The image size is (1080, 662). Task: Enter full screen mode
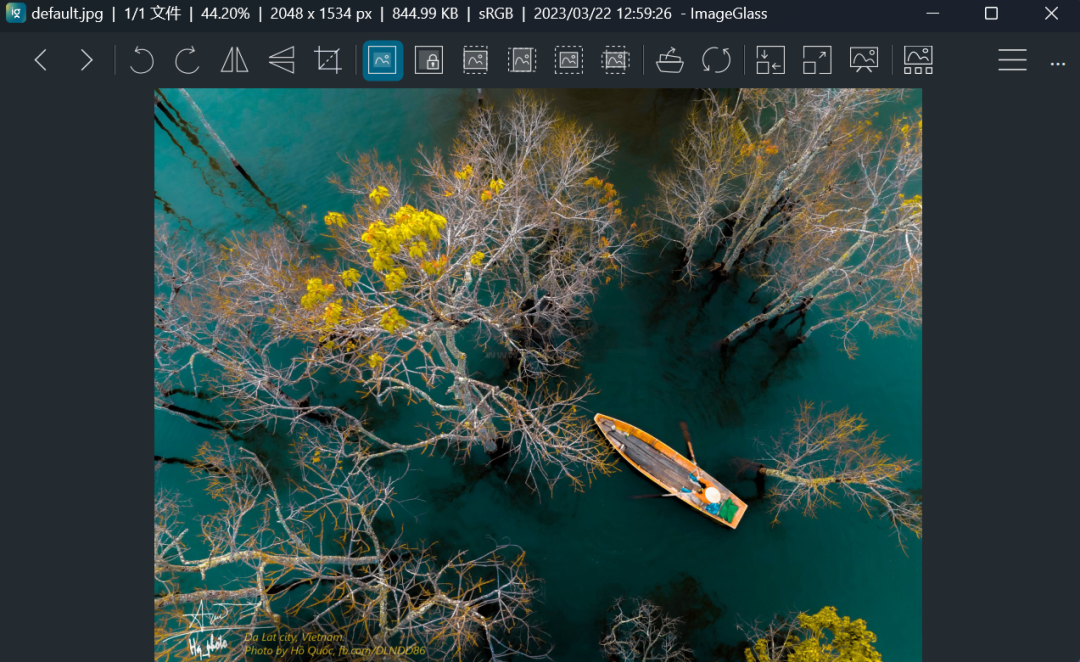[x=817, y=60]
